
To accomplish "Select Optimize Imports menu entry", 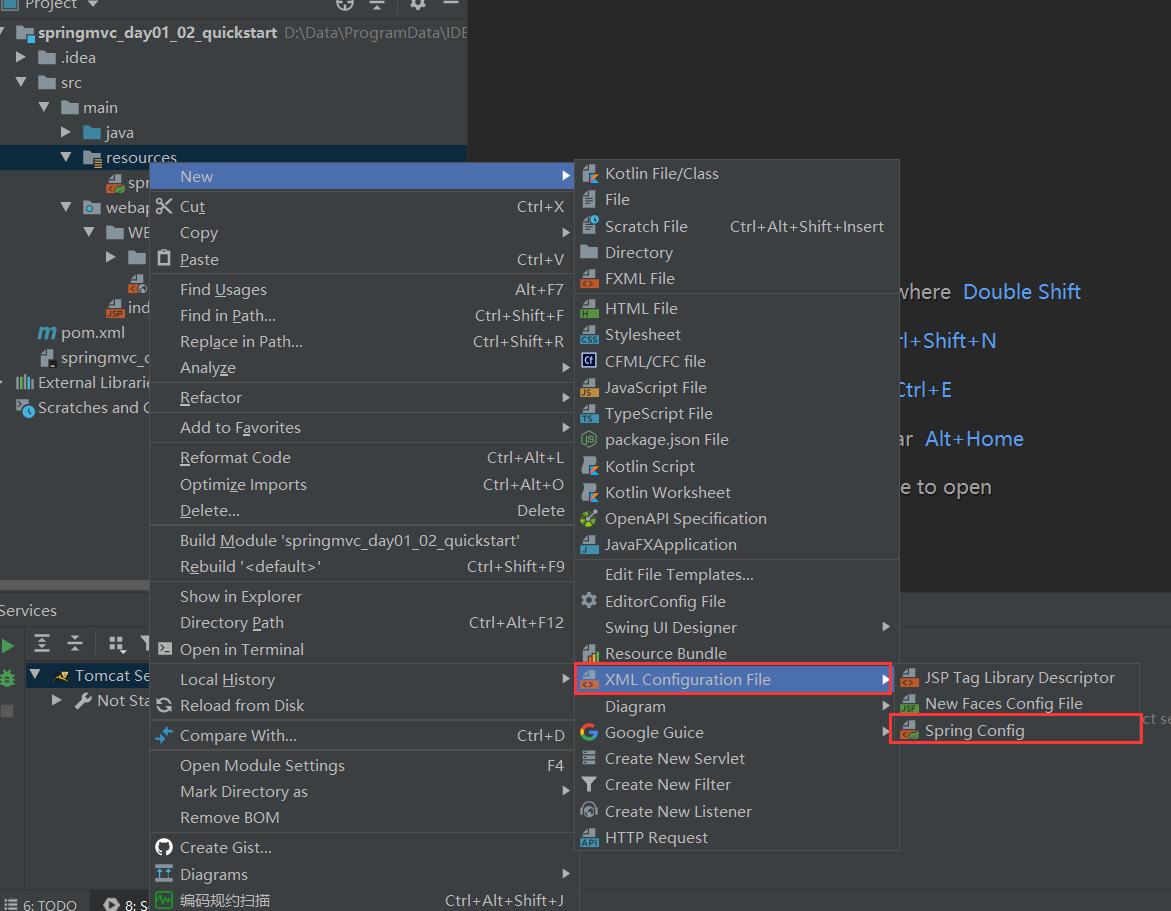I will [x=361, y=485].
